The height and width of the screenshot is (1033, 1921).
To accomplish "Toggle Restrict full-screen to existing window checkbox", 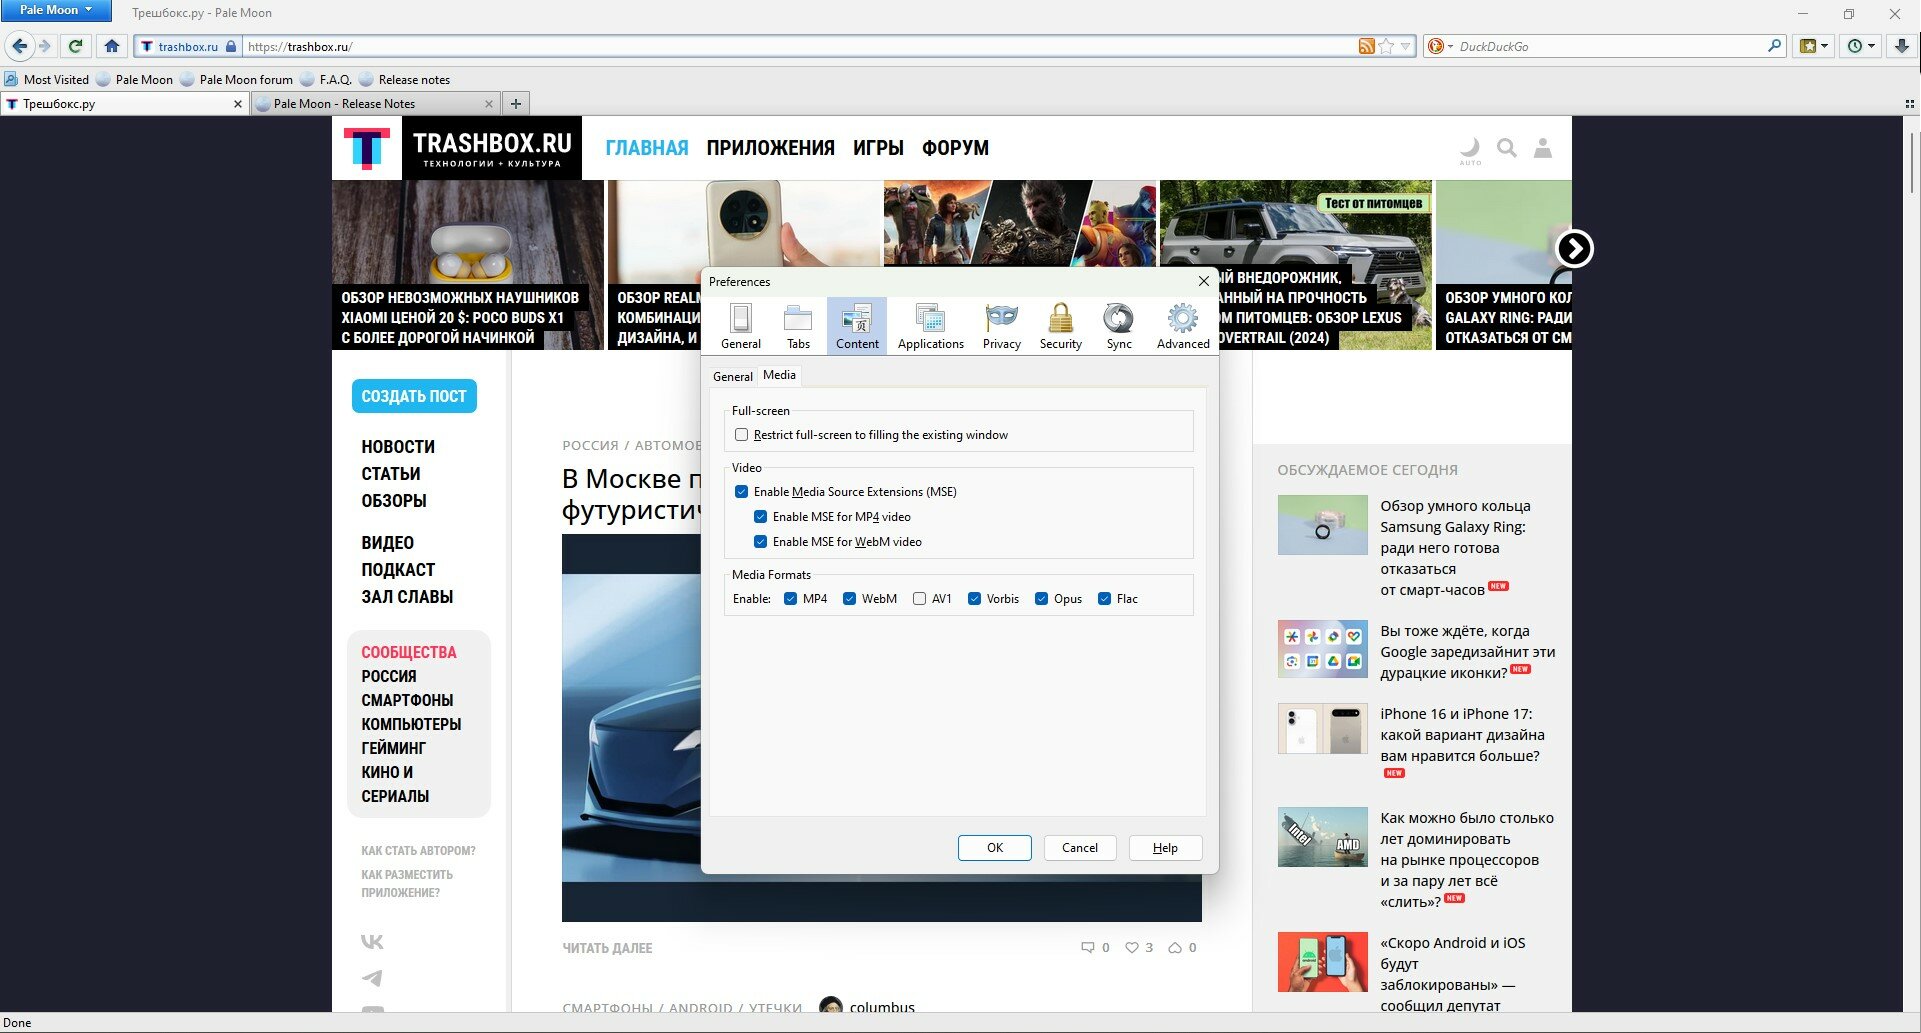I will (741, 435).
